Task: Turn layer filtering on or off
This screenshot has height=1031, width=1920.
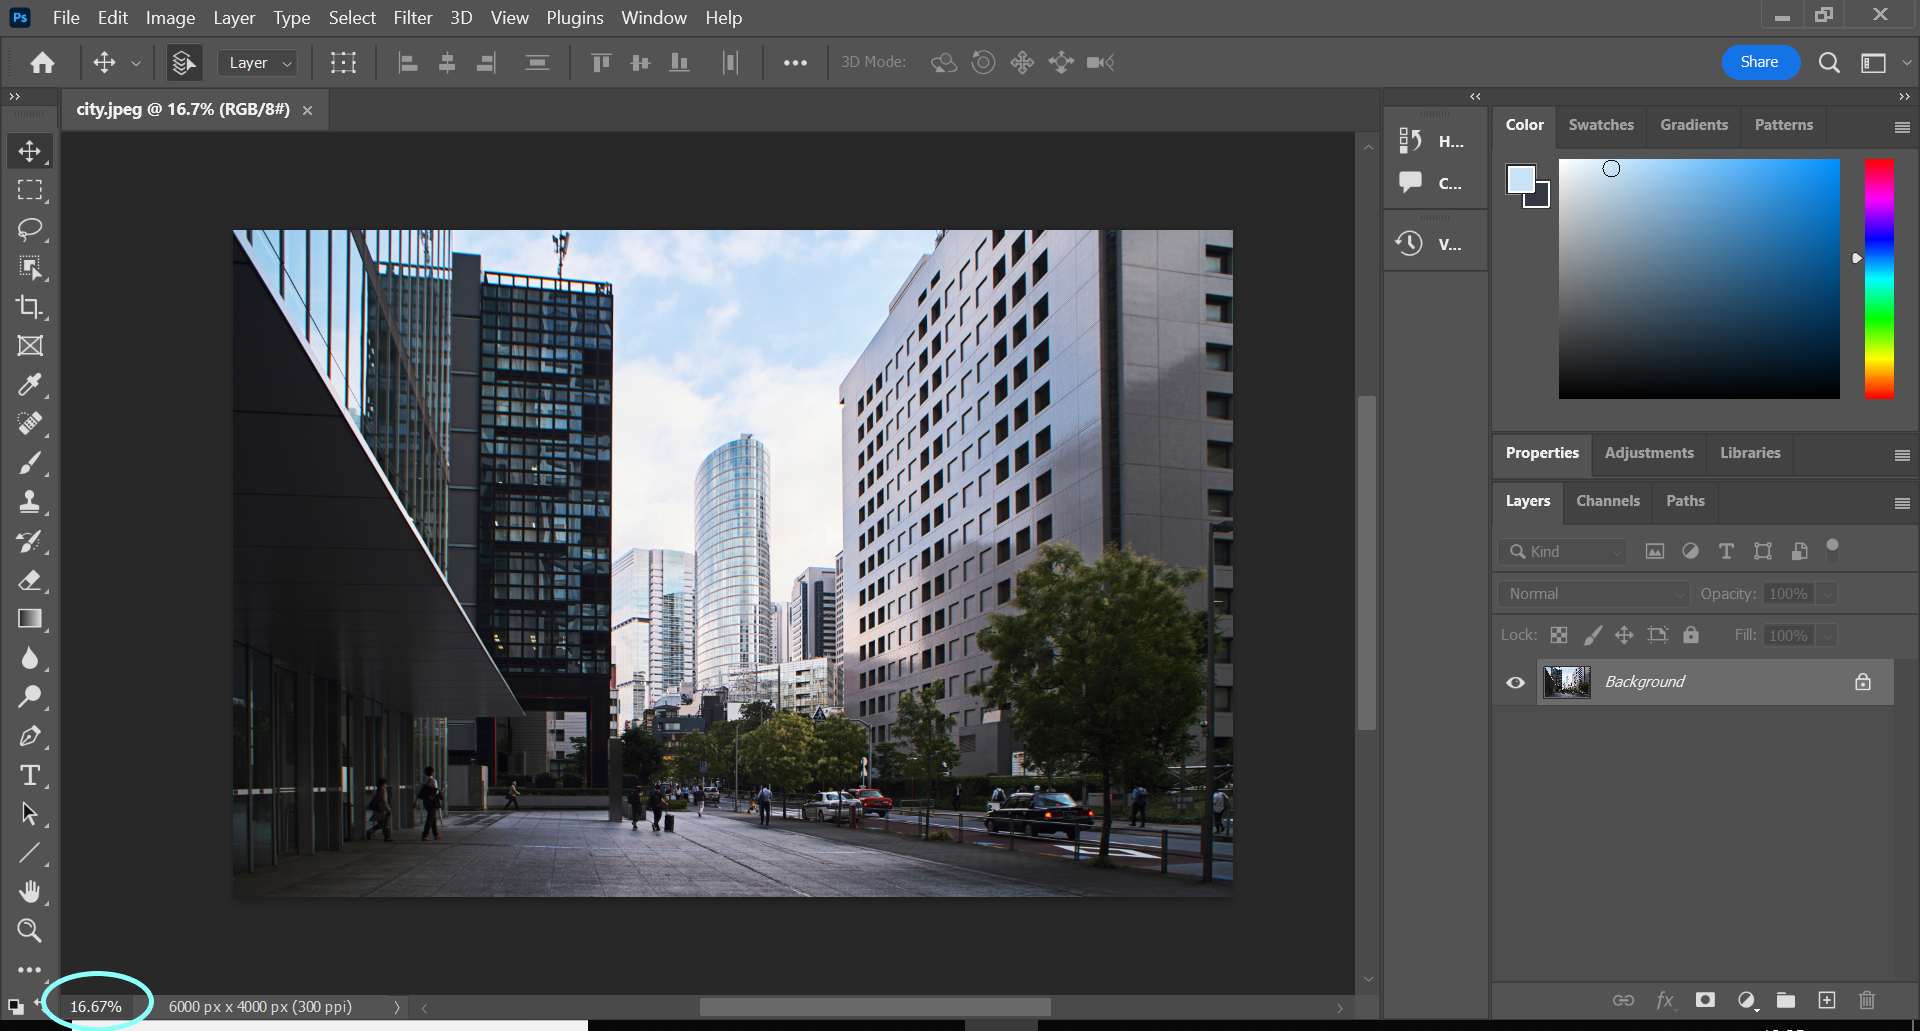Action: (1833, 549)
